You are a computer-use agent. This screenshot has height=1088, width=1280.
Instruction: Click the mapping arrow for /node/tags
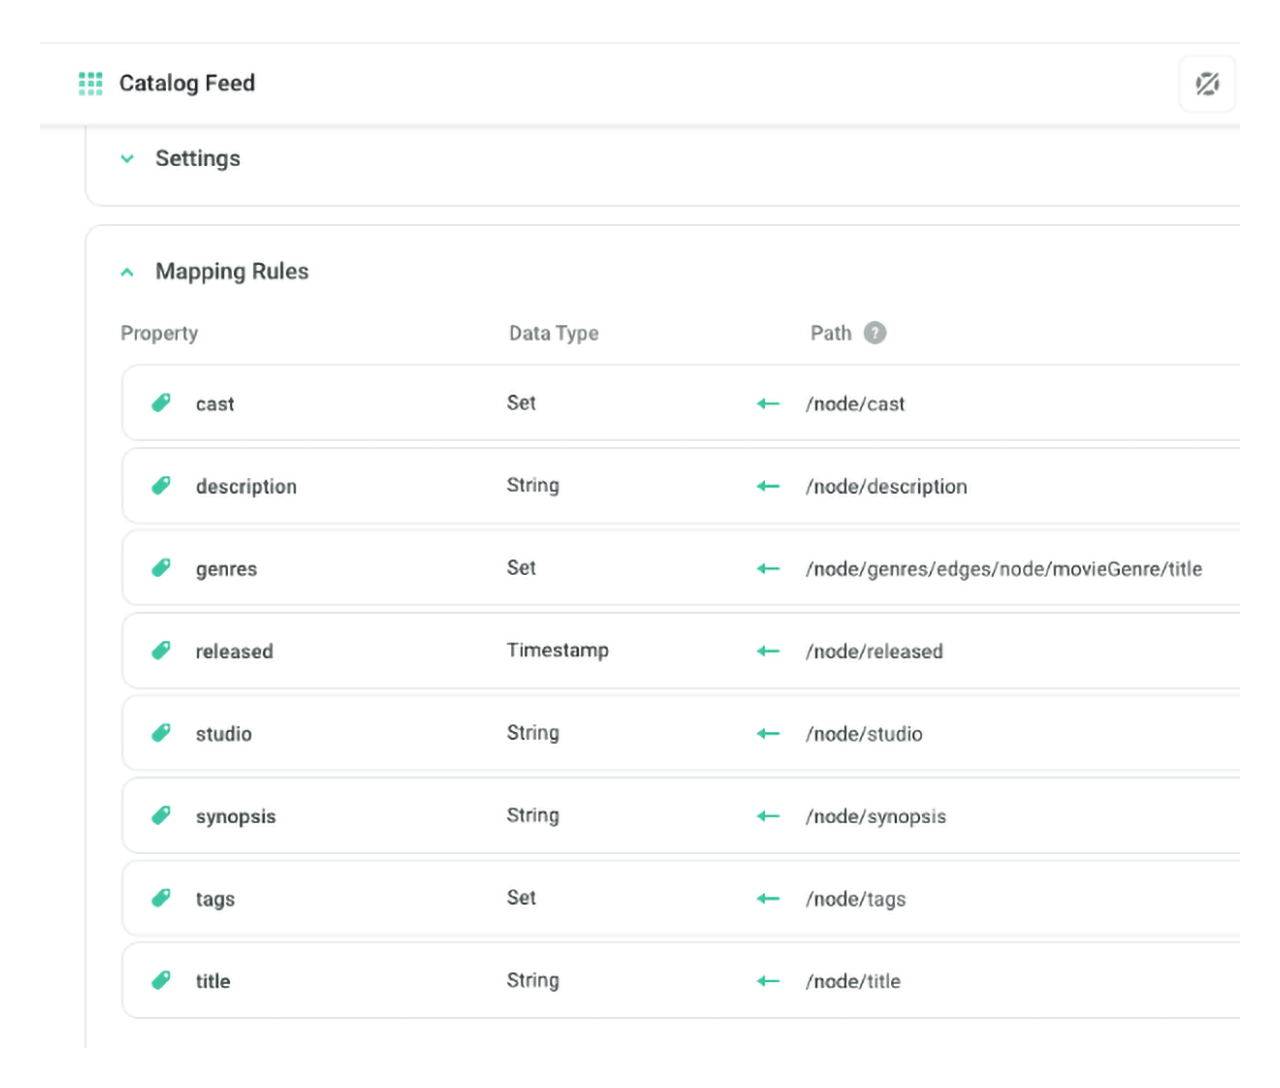click(768, 899)
